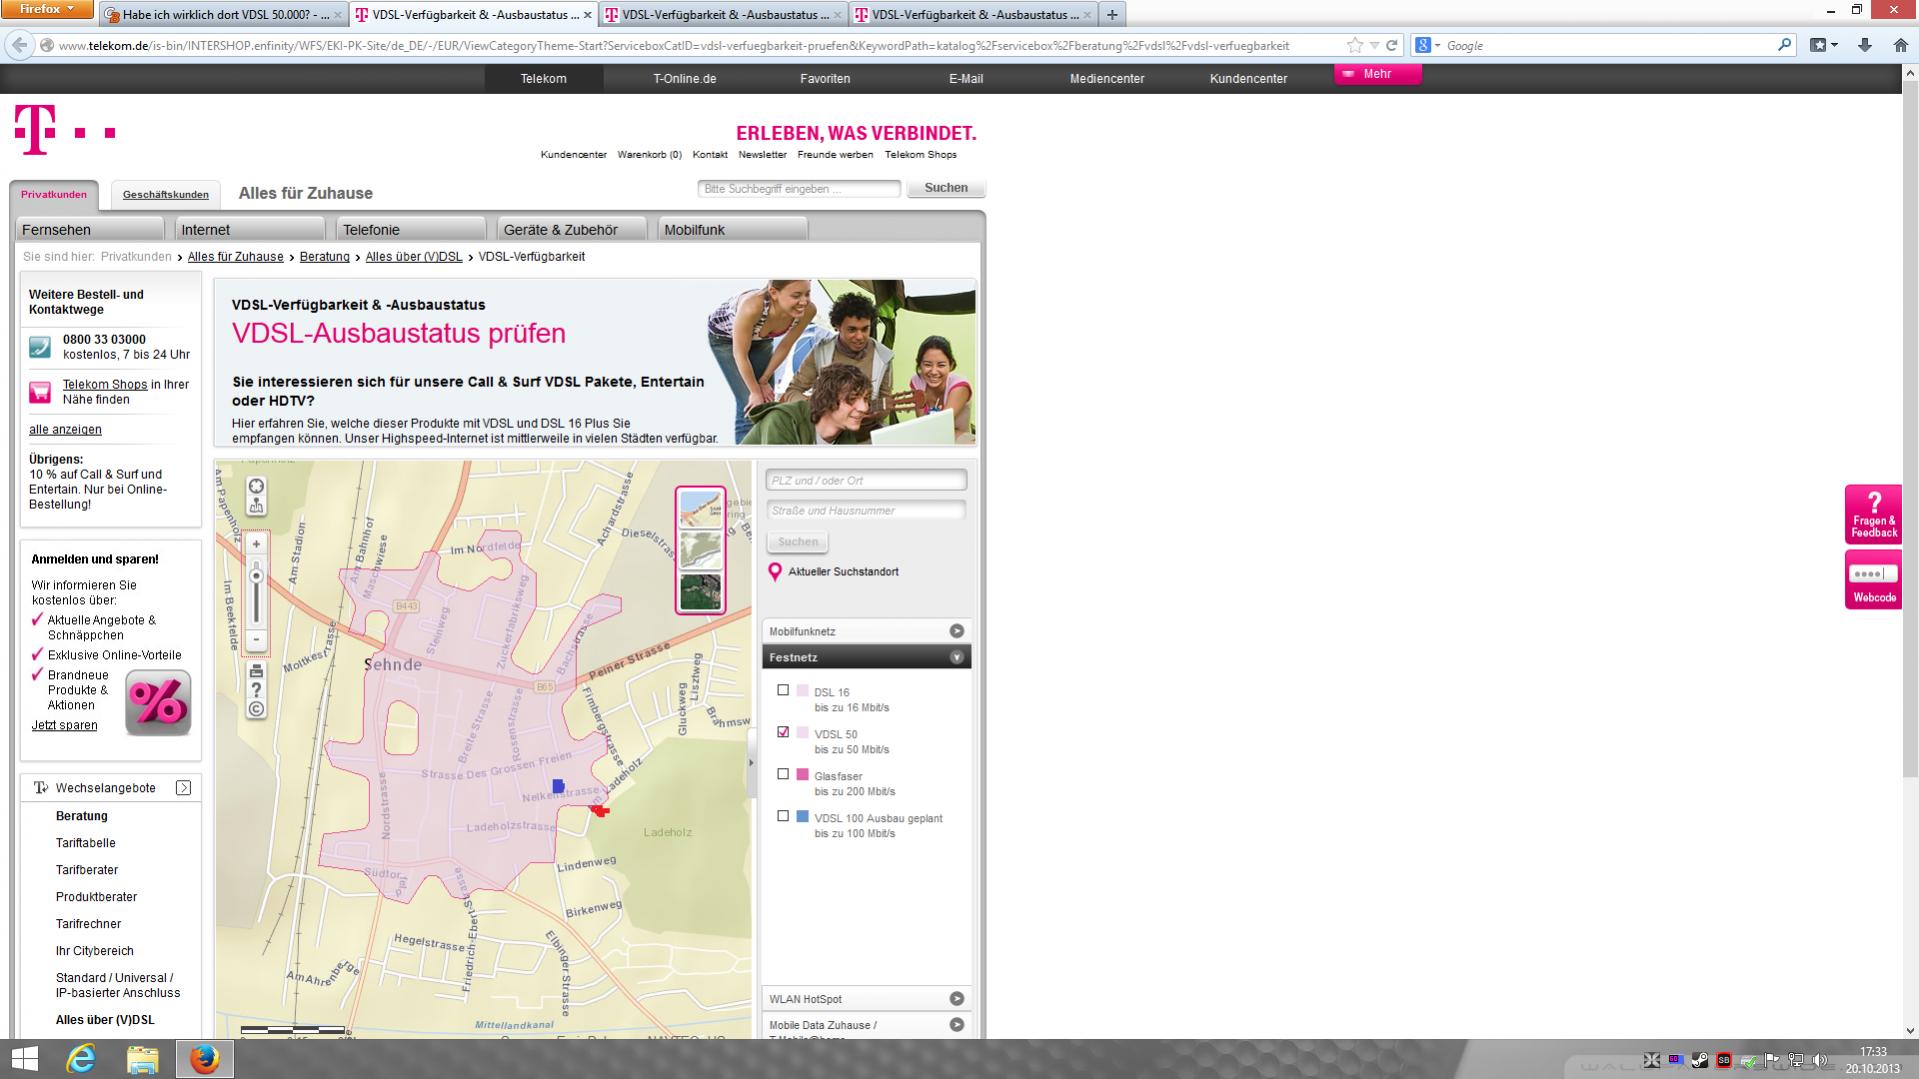Viewport: 1919px width, 1079px height.
Task: Click the search magnifier in Google box
Action: (1784, 45)
